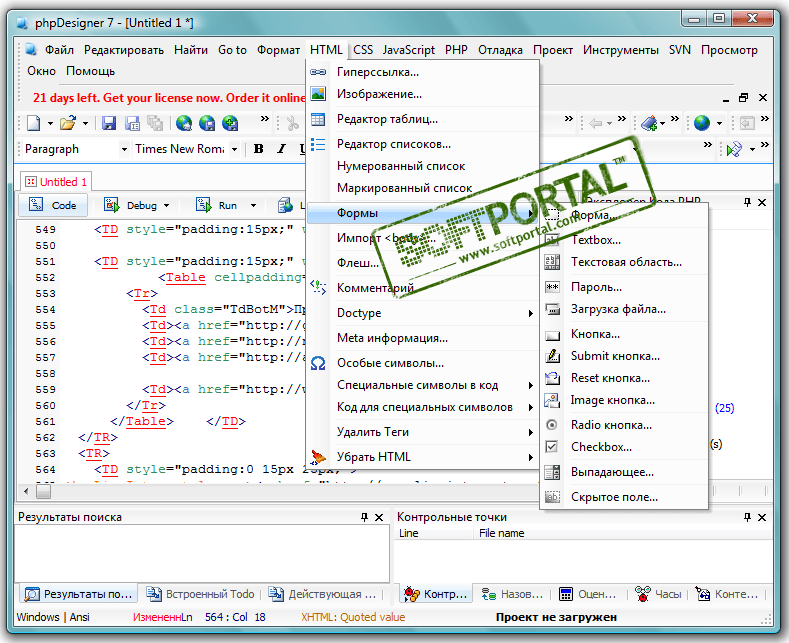Switch to the Часы tab
The width and height of the screenshot is (789, 643).
click(x=658, y=594)
